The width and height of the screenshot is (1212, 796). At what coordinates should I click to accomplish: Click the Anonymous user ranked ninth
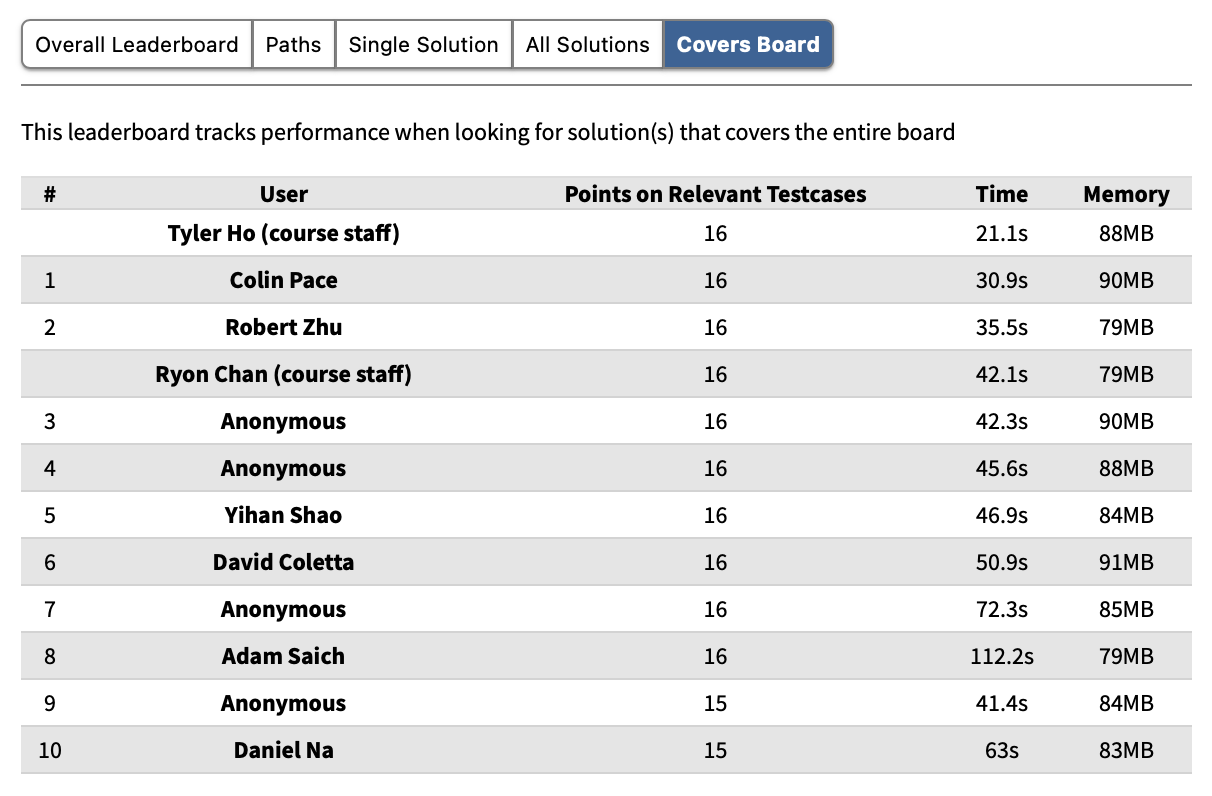point(284,703)
